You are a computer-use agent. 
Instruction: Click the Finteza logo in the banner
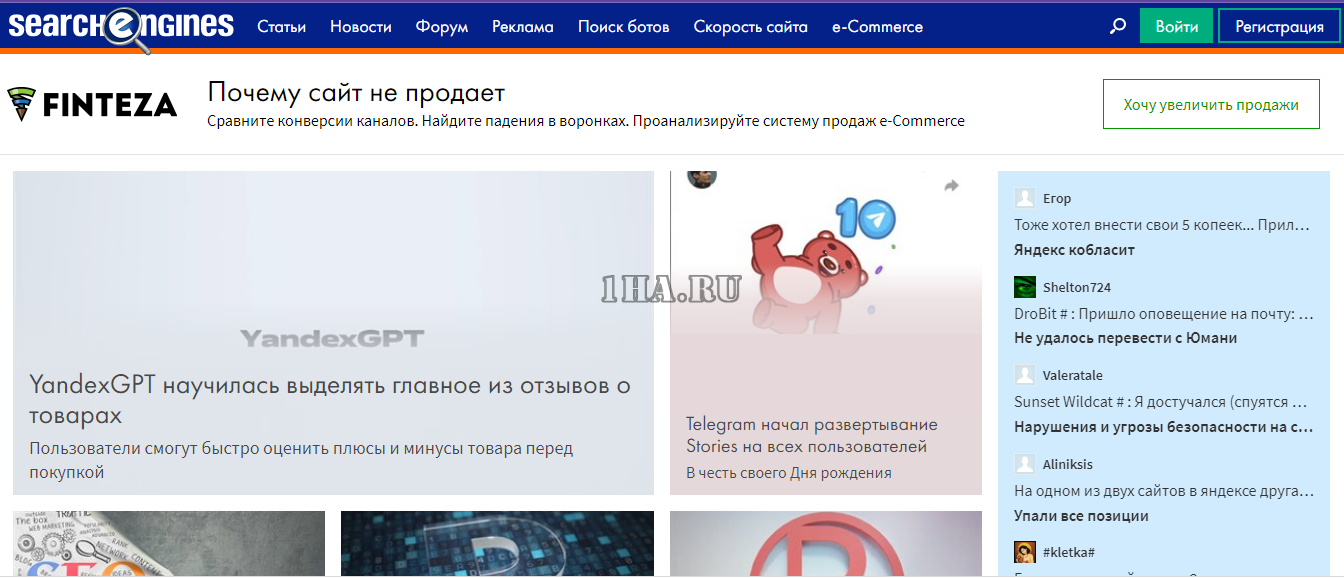(92, 104)
